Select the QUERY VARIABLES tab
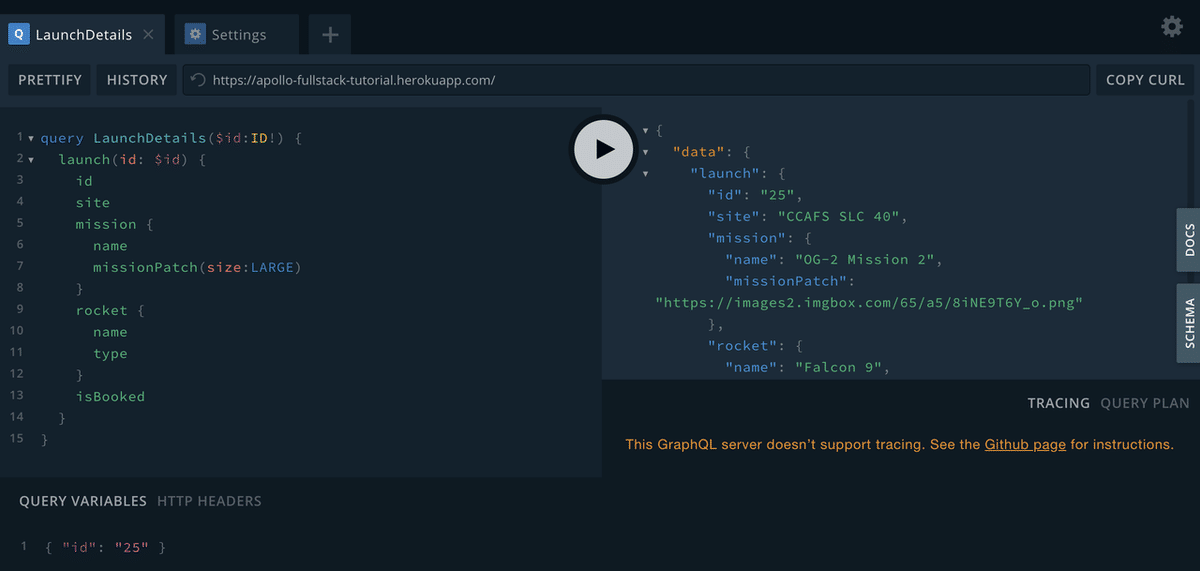This screenshot has width=1200, height=571. 83,501
